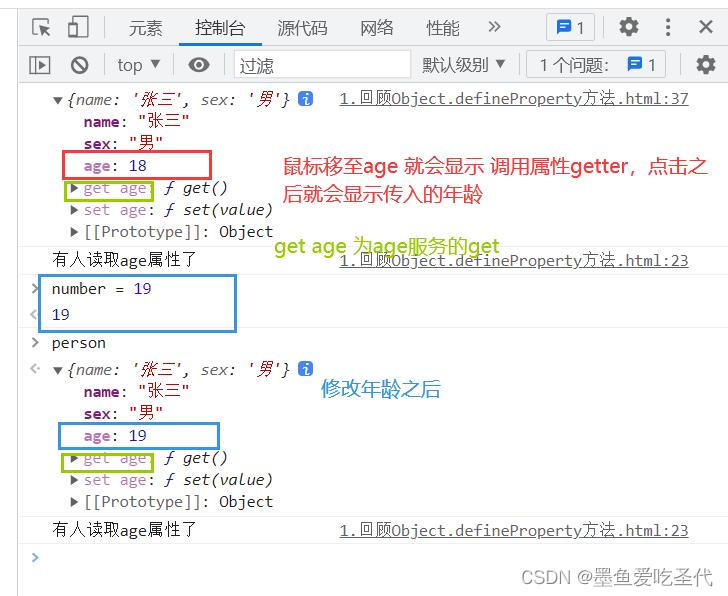
Task: Open the 1 个问题 issues button
Action: click(x=596, y=65)
